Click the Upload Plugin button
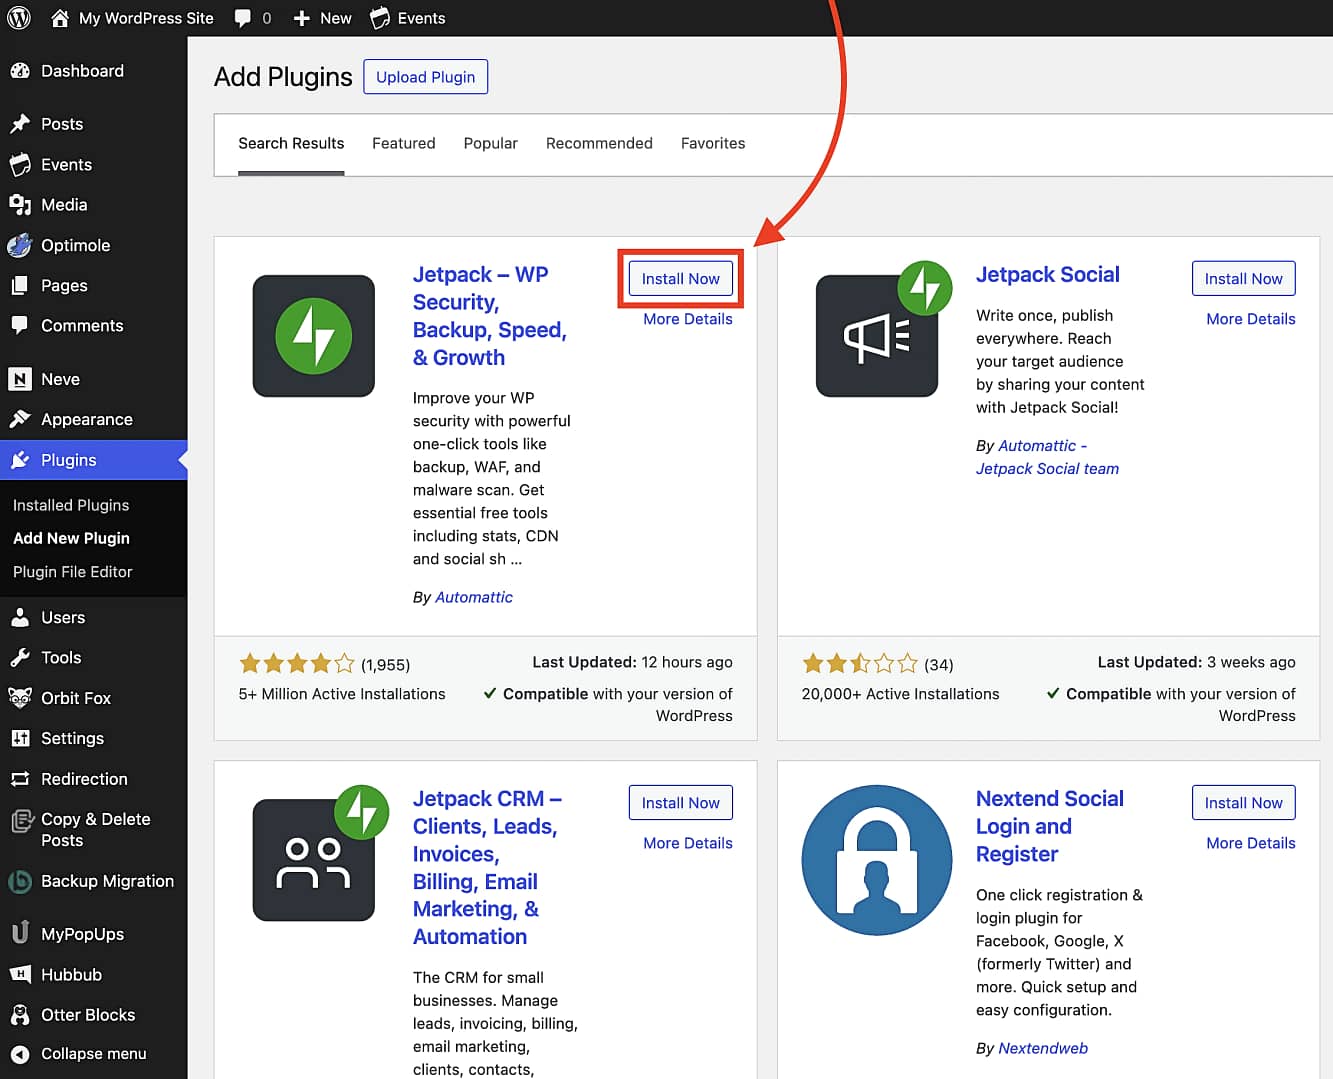This screenshot has height=1079, width=1333. pos(426,77)
